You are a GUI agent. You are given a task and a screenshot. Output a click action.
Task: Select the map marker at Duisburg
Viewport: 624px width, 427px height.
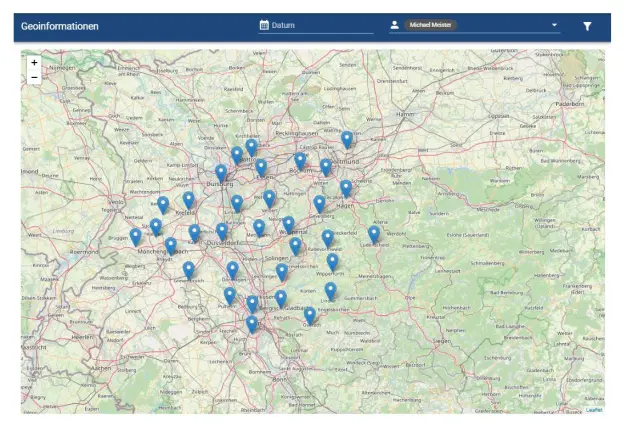(x=221, y=172)
